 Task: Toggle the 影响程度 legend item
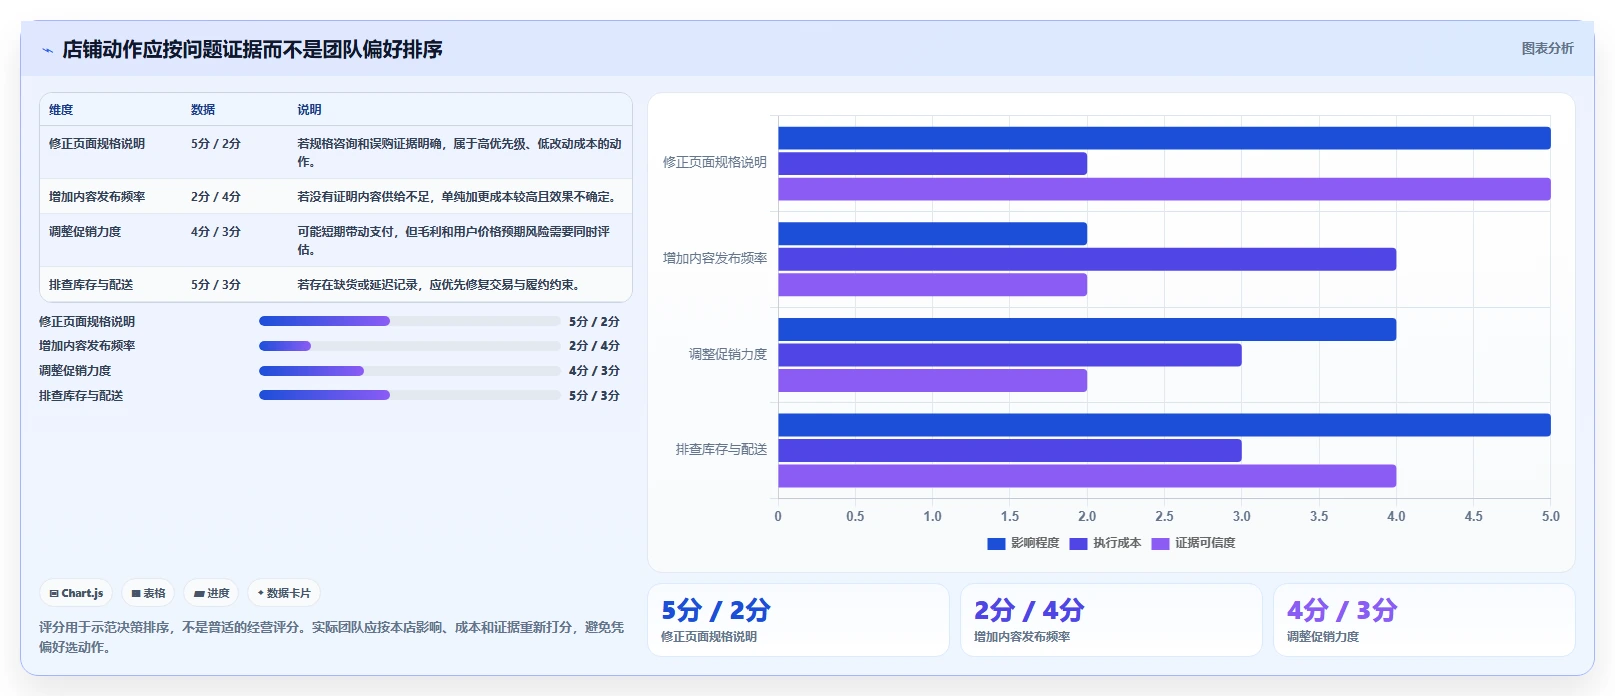(x=1023, y=543)
